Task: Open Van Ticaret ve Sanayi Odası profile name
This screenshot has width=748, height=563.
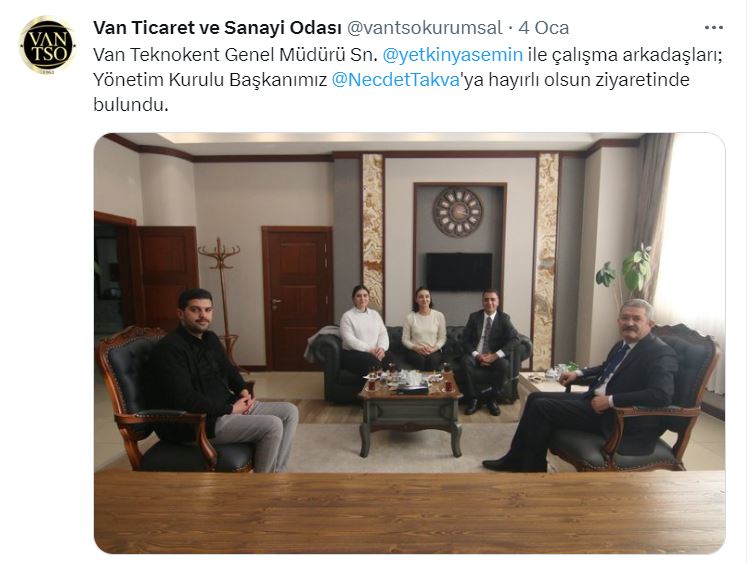Action: (x=217, y=28)
